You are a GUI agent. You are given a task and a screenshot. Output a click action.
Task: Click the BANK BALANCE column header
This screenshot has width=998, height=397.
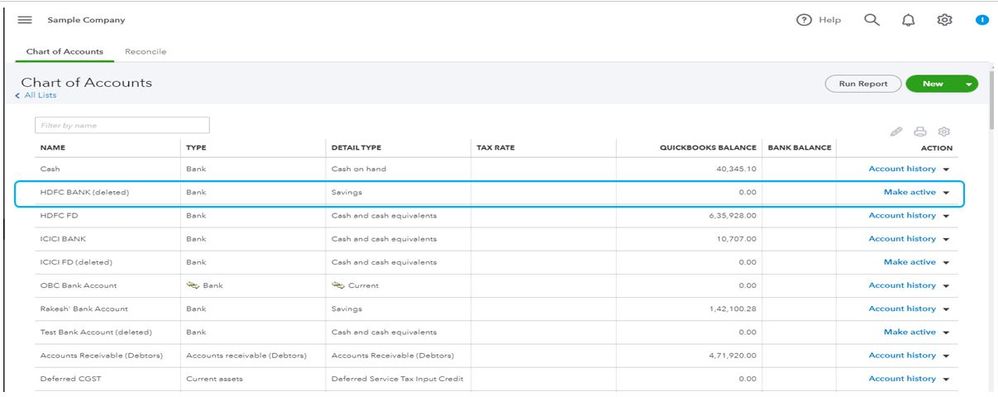point(799,148)
